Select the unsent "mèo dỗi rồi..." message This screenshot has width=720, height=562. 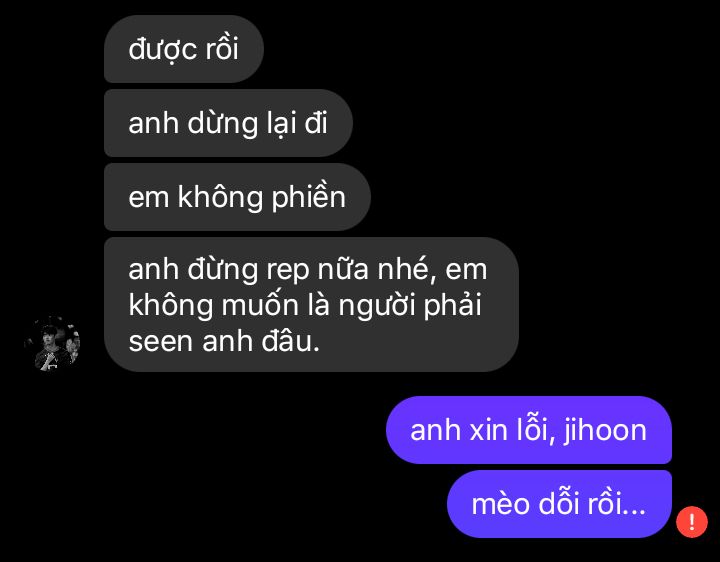pyautogui.click(x=559, y=504)
